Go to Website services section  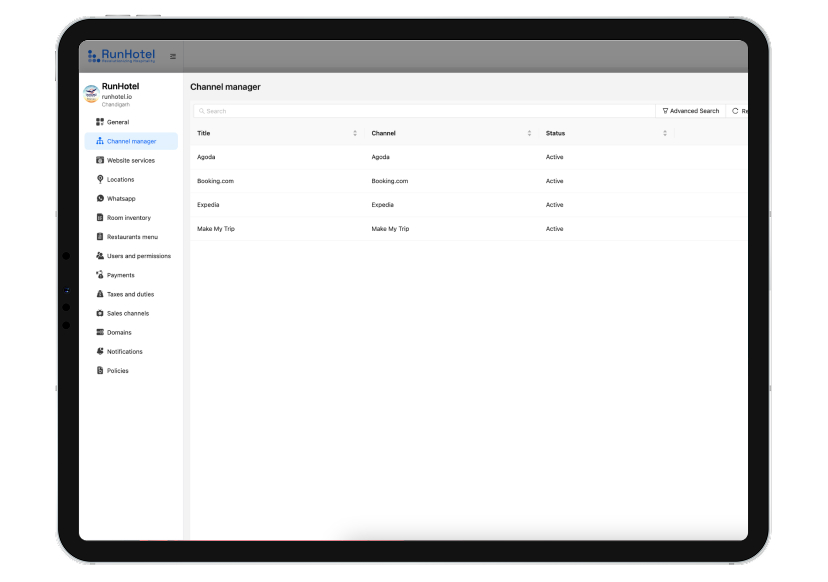point(131,160)
